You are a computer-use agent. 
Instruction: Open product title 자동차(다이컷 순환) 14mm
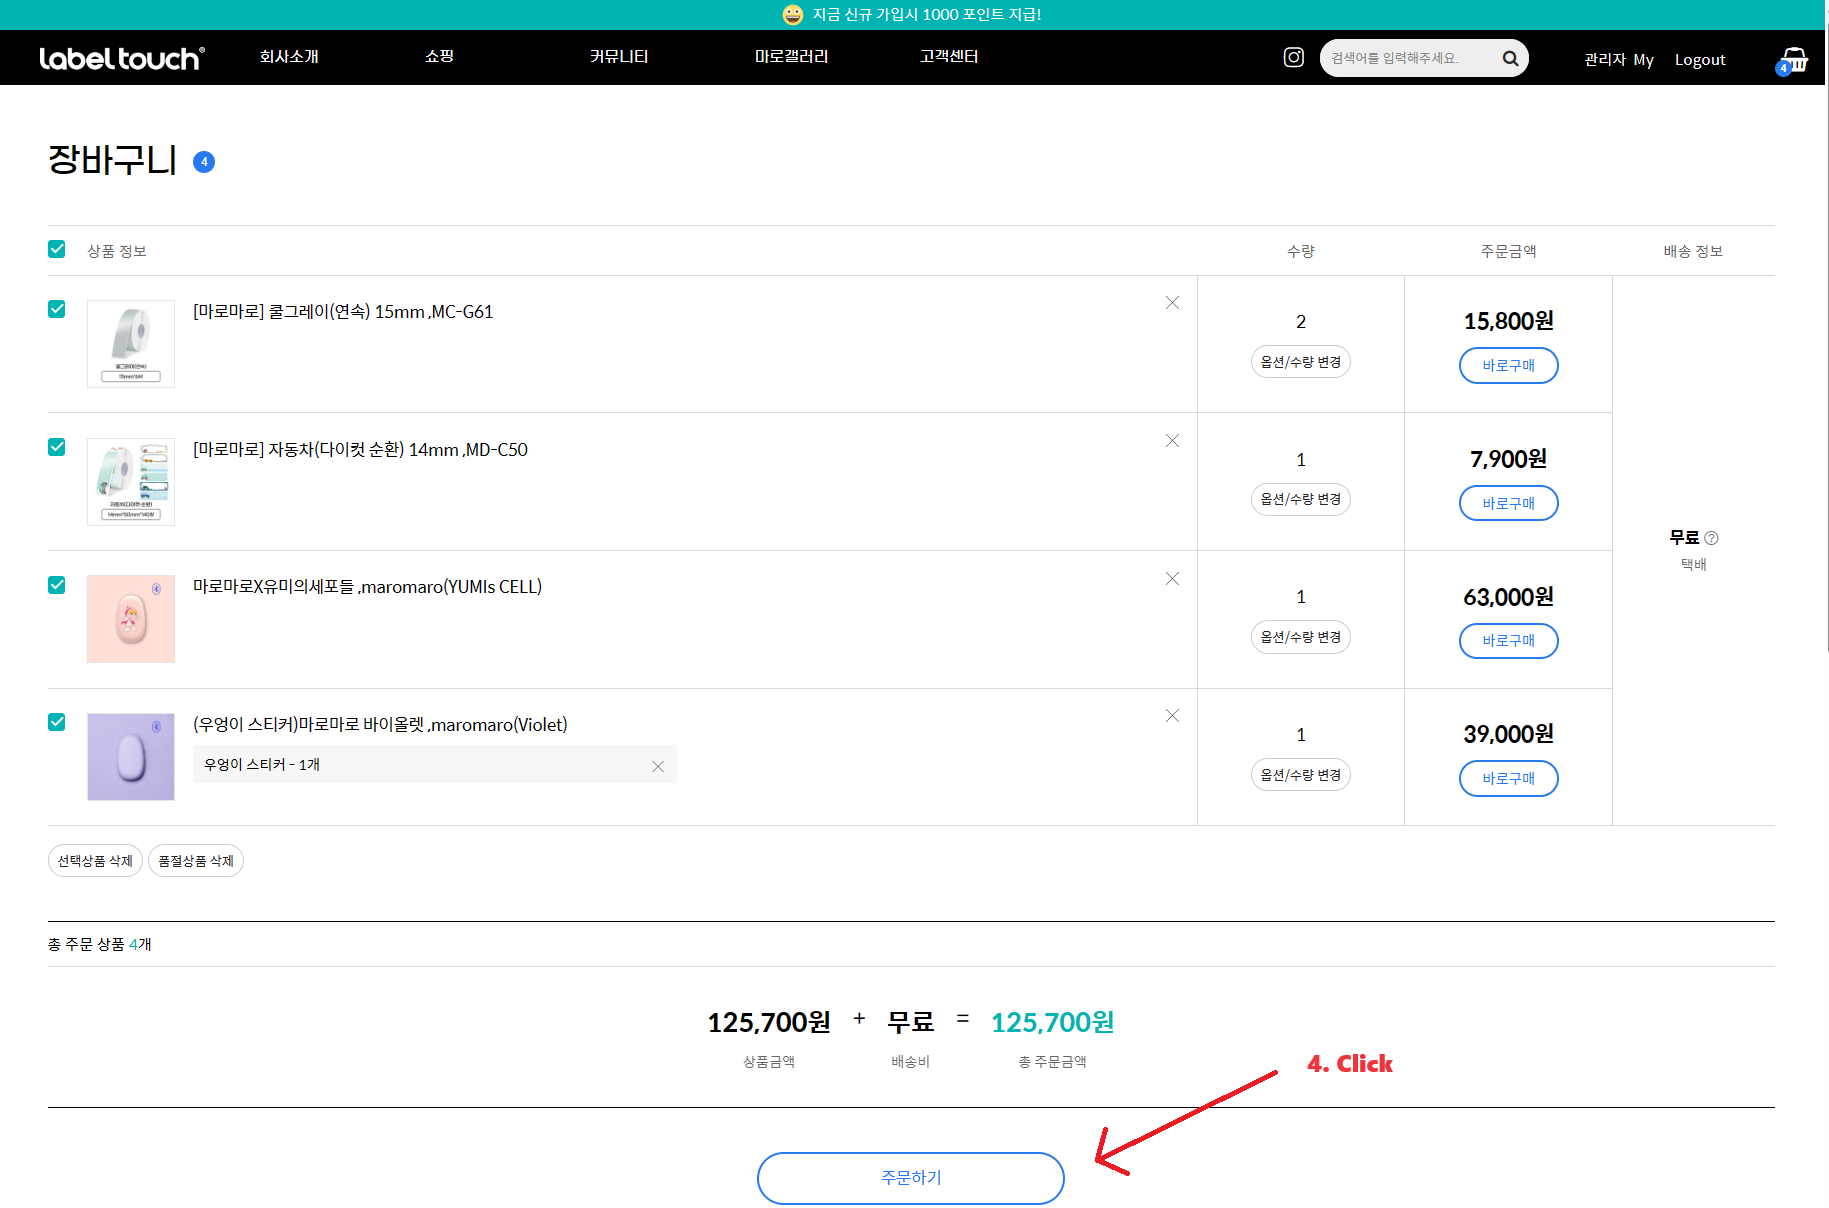coord(360,450)
